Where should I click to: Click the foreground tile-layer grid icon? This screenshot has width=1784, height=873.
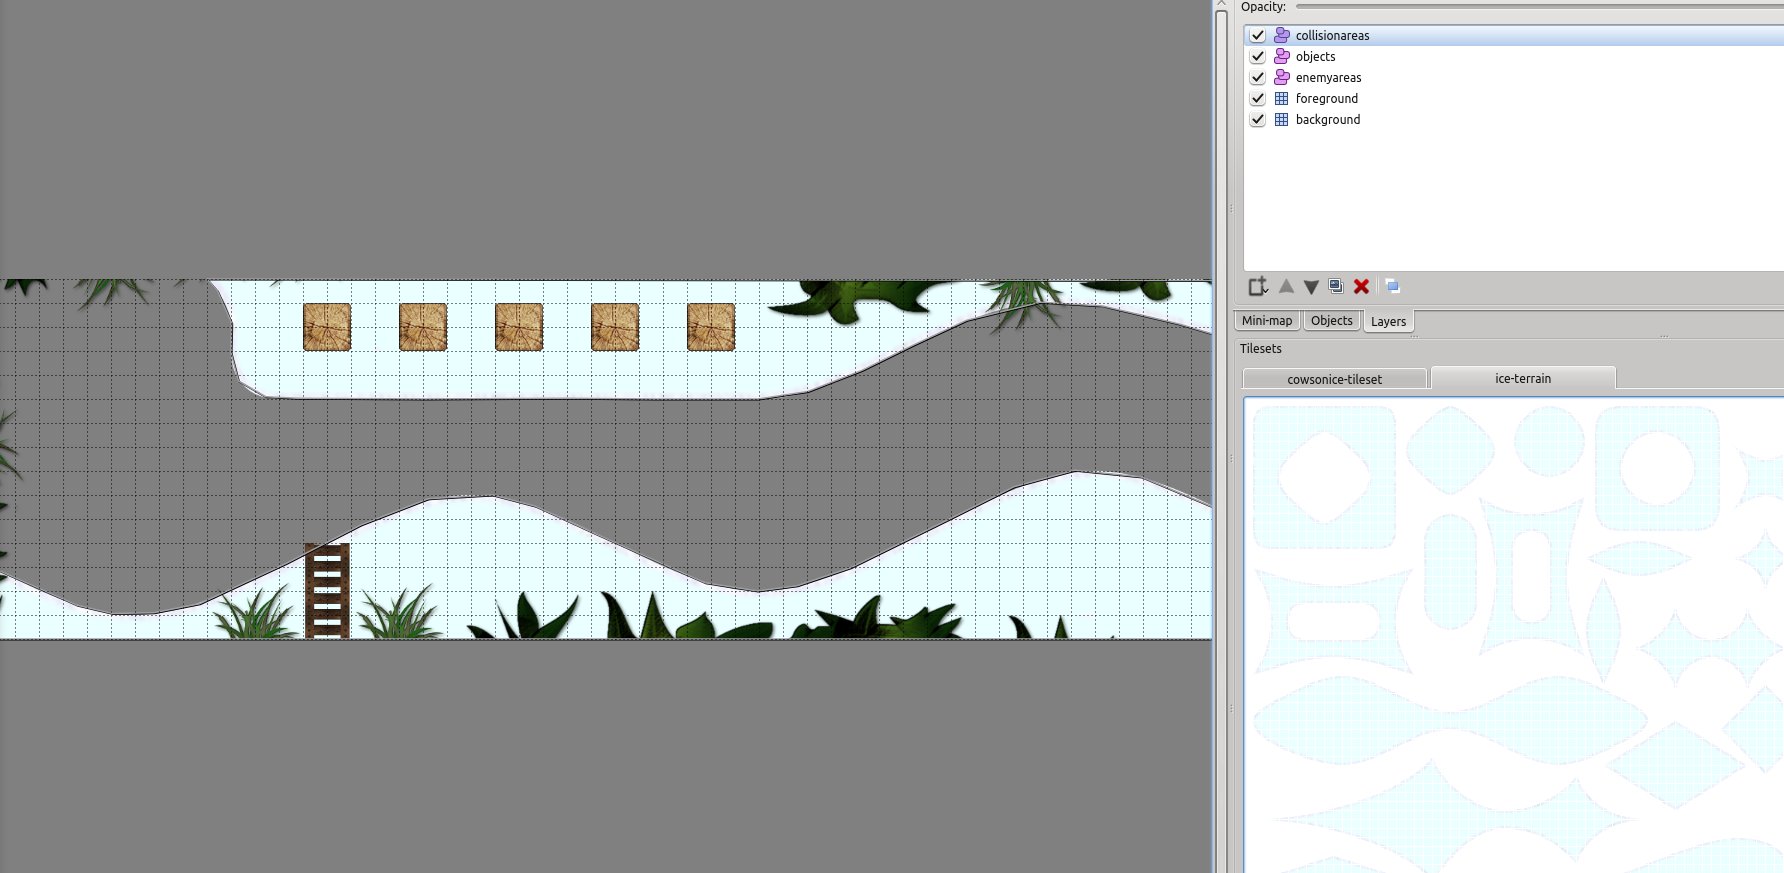pyautogui.click(x=1282, y=98)
